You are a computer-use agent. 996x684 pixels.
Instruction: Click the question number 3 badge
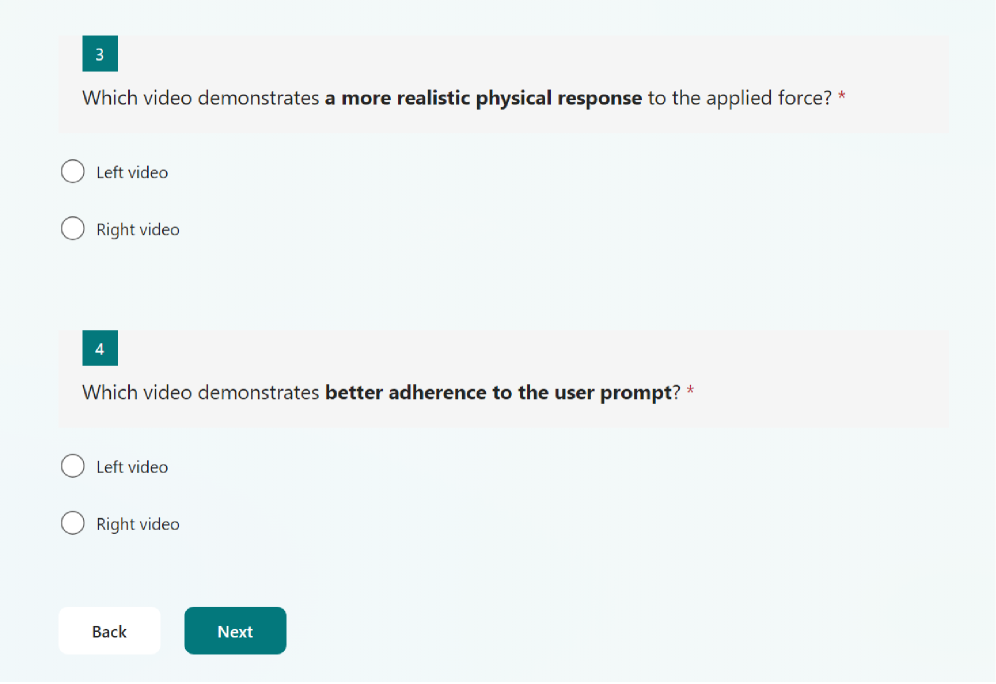[x=100, y=55]
